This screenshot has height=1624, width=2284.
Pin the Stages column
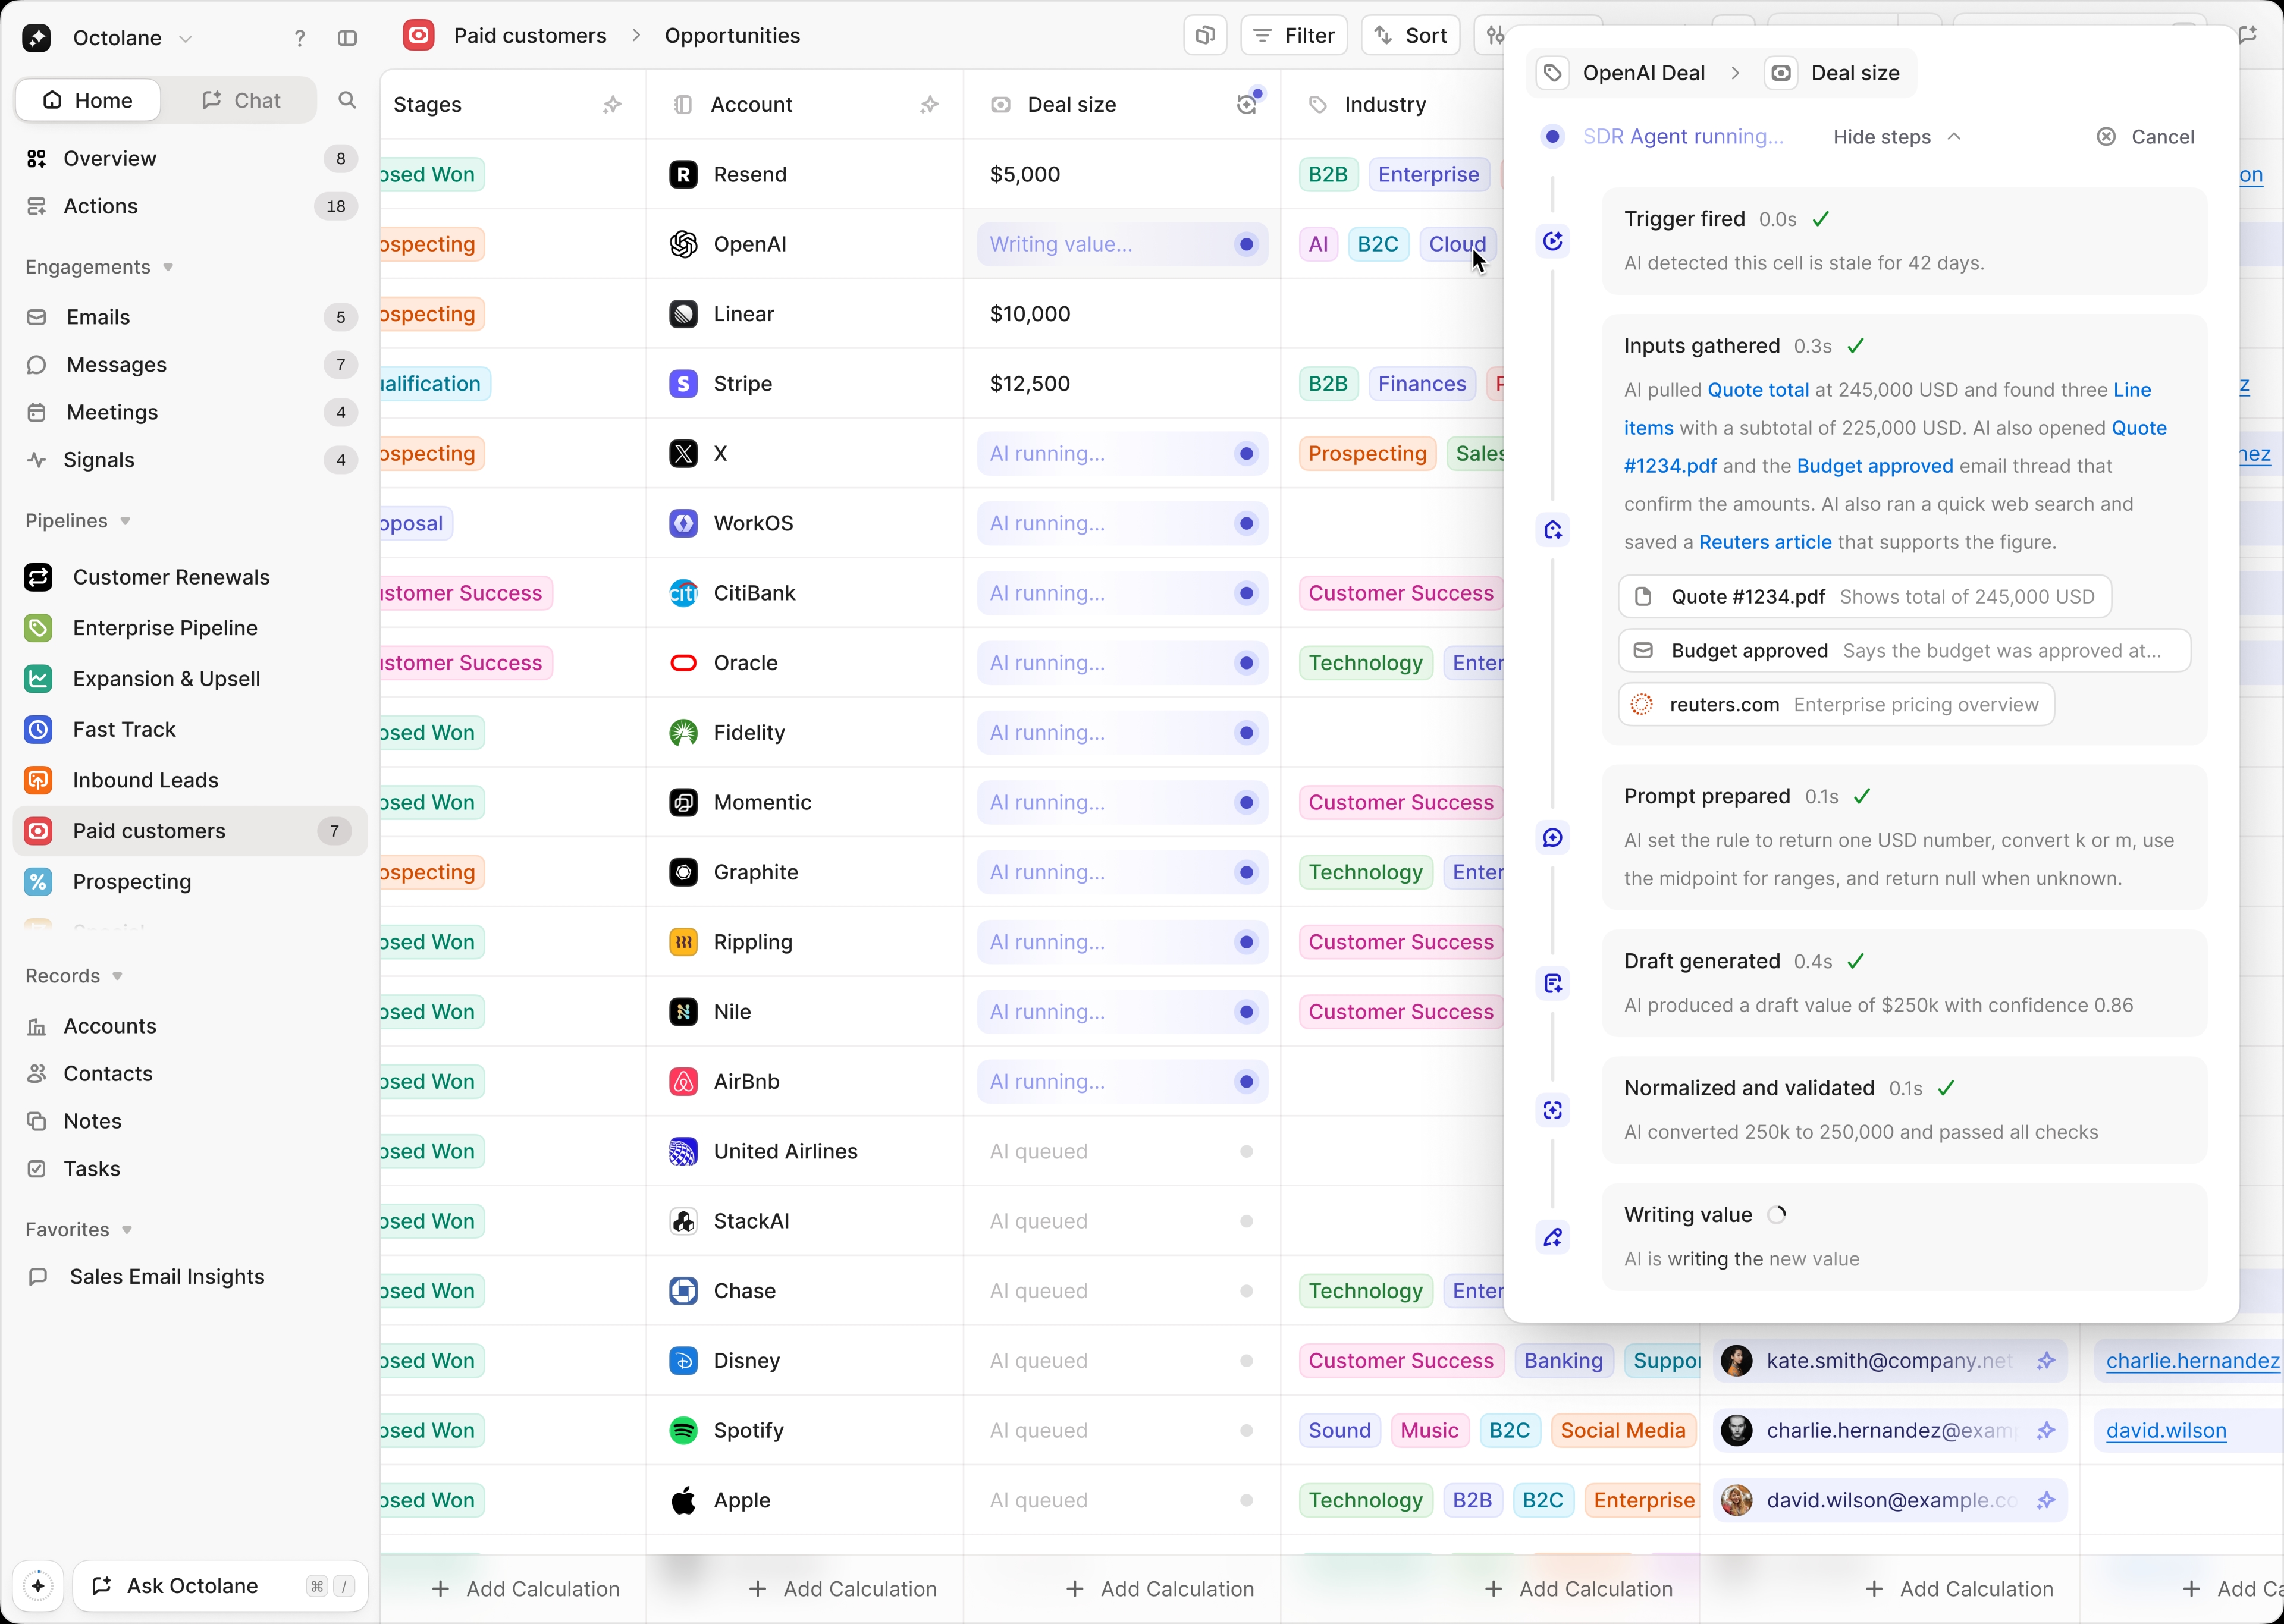612,105
